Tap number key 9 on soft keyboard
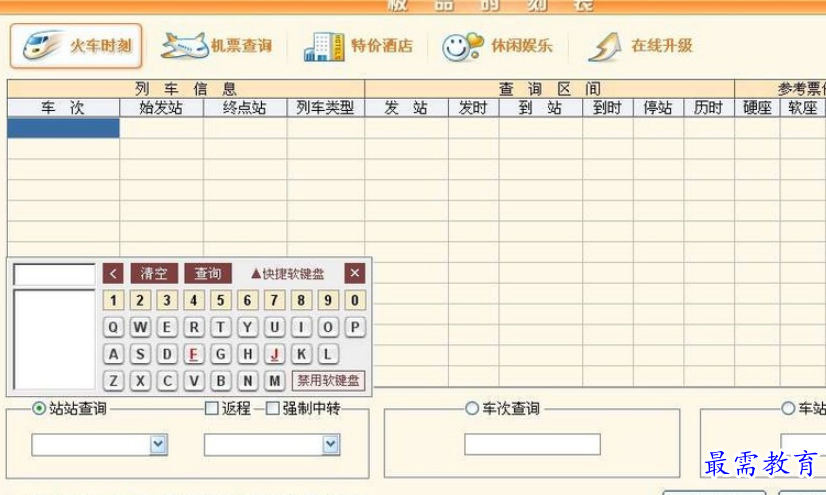 pyautogui.click(x=328, y=300)
